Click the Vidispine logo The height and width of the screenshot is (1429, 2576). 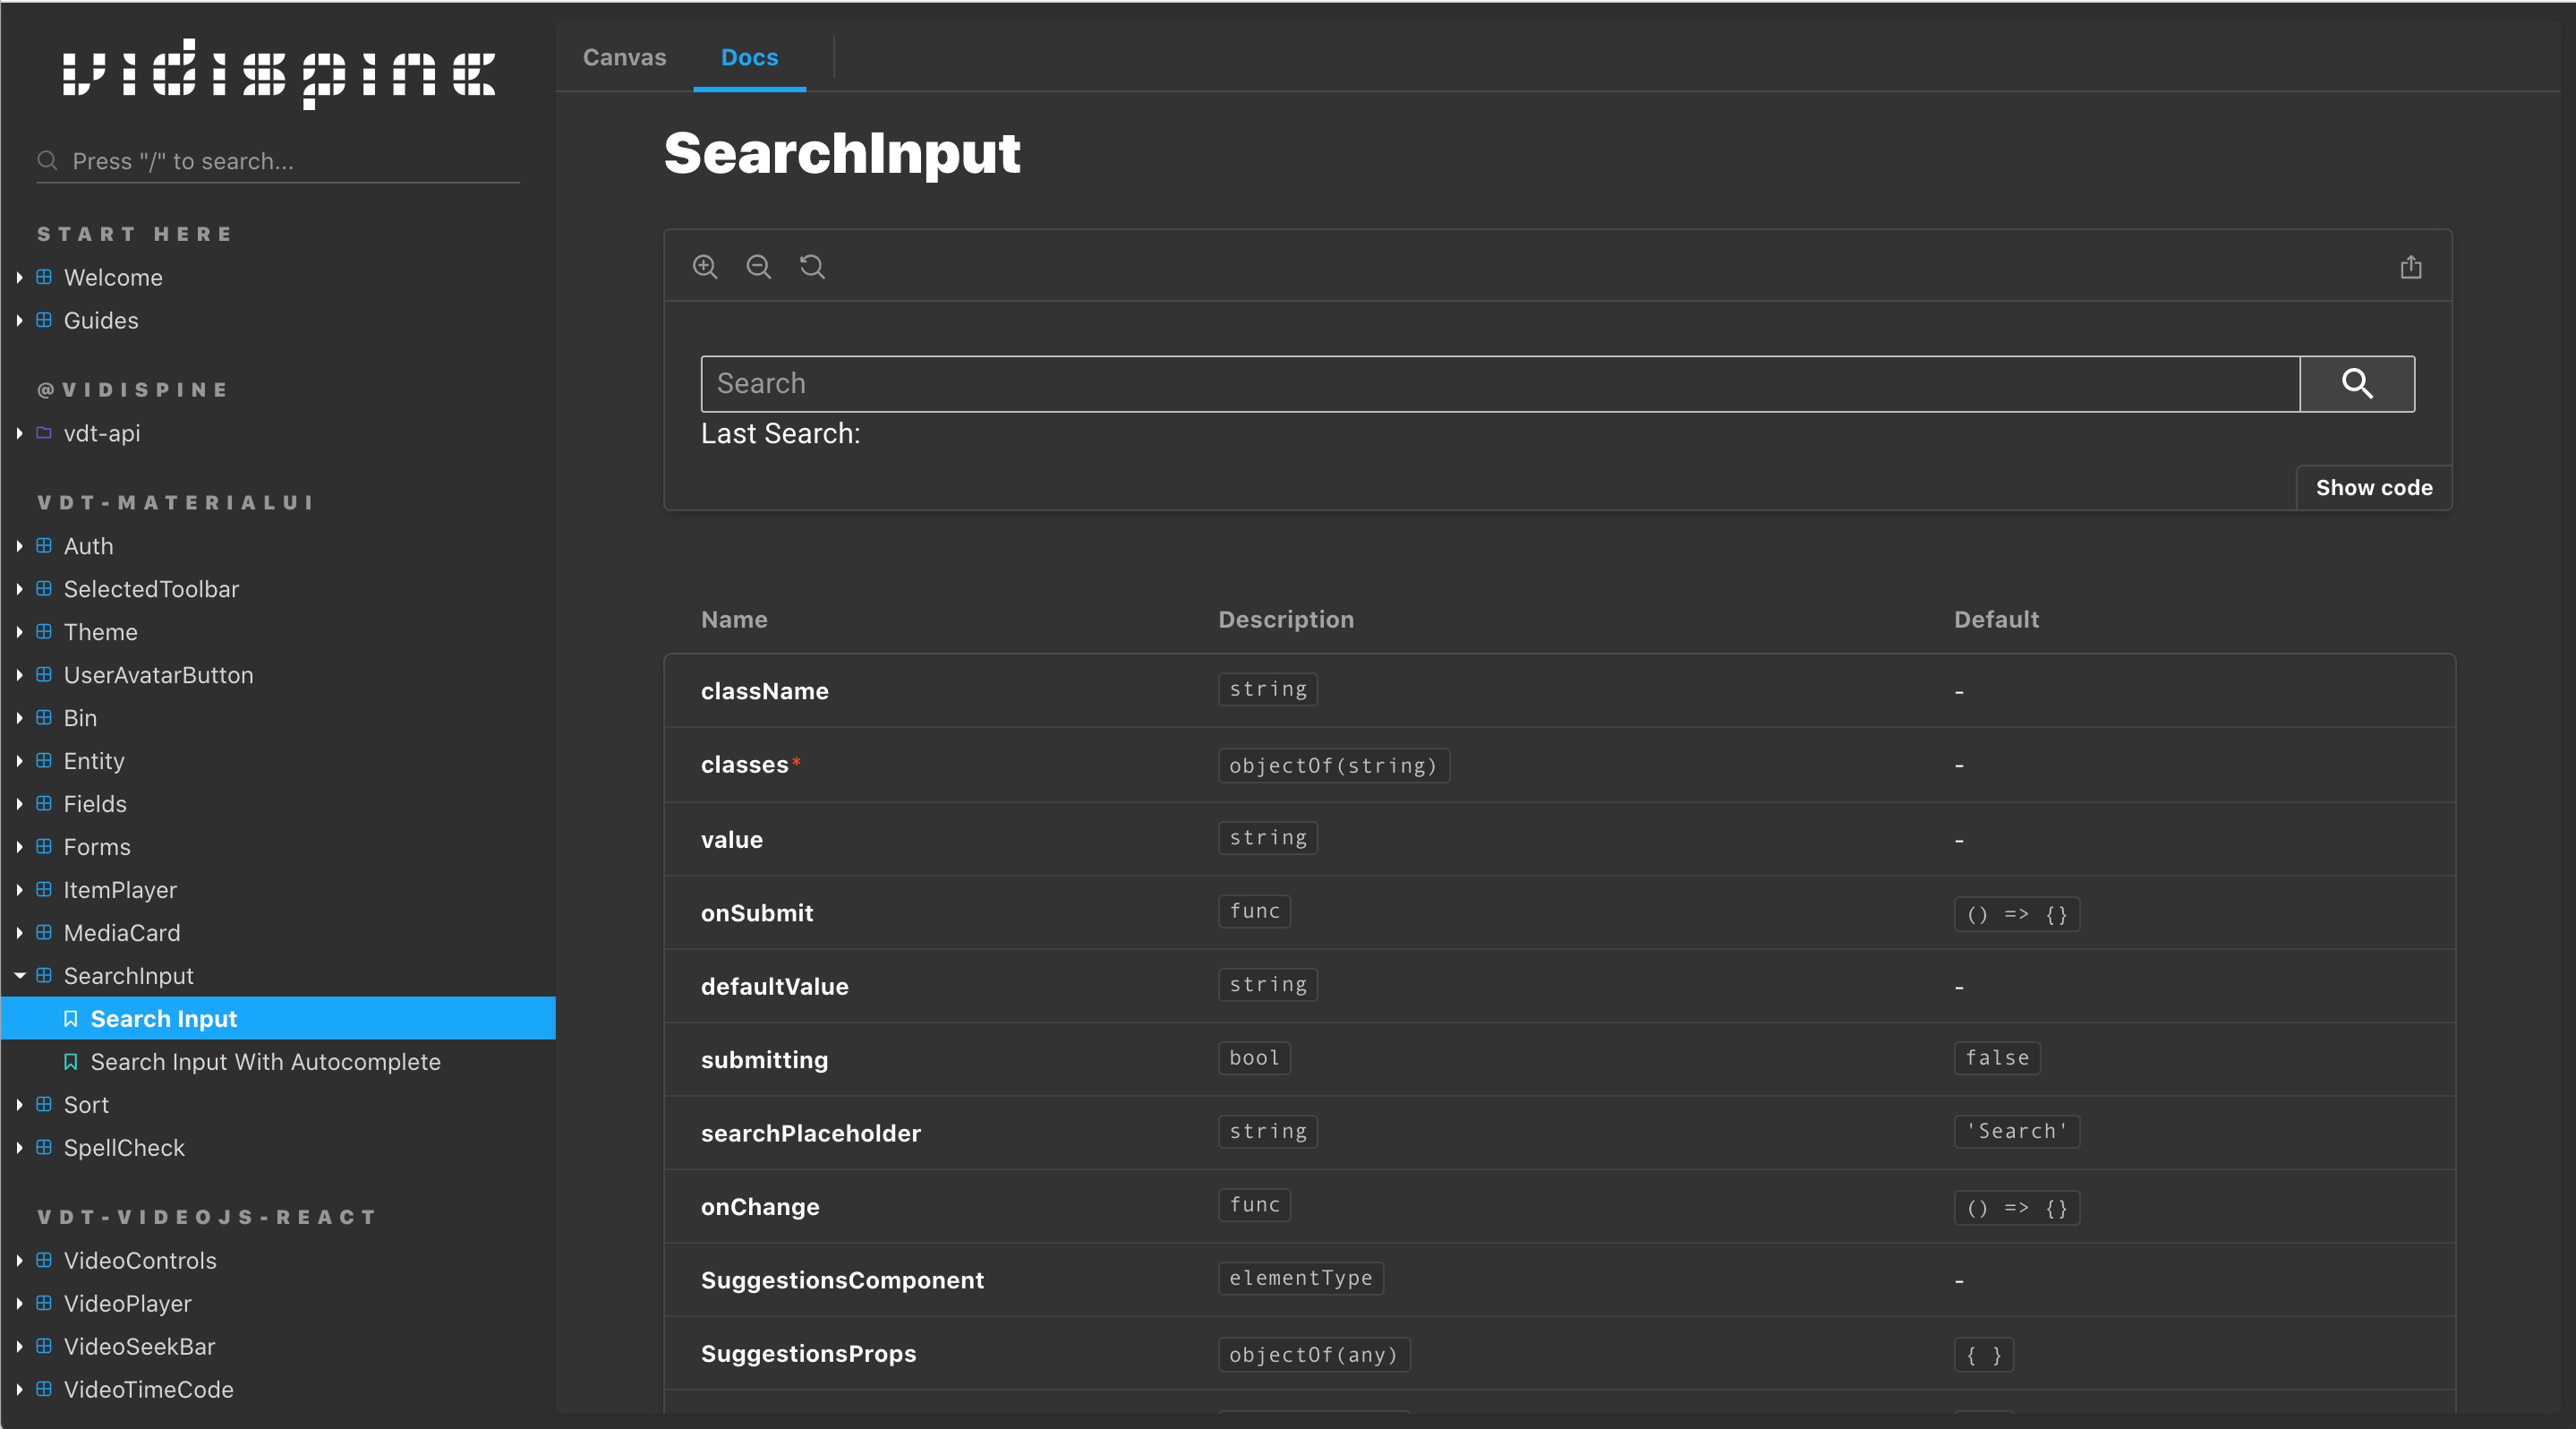tap(279, 74)
